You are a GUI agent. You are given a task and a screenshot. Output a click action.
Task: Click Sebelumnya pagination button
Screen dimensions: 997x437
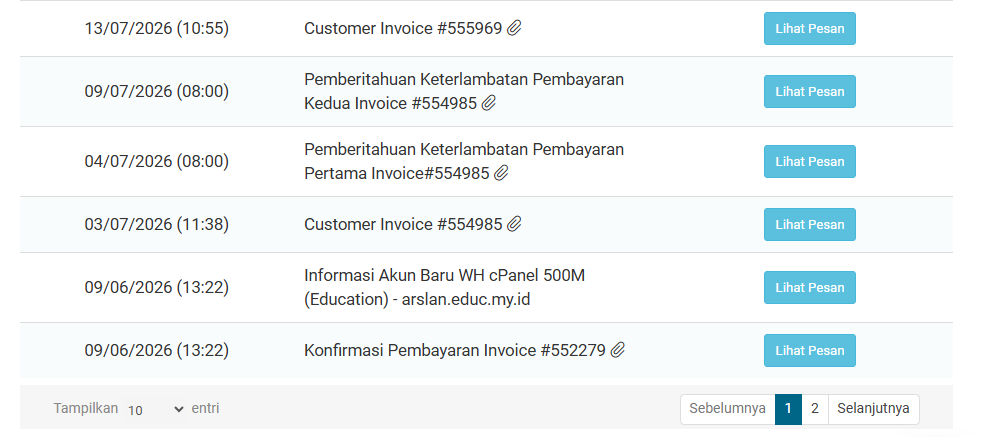pyautogui.click(x=727, y=409)
